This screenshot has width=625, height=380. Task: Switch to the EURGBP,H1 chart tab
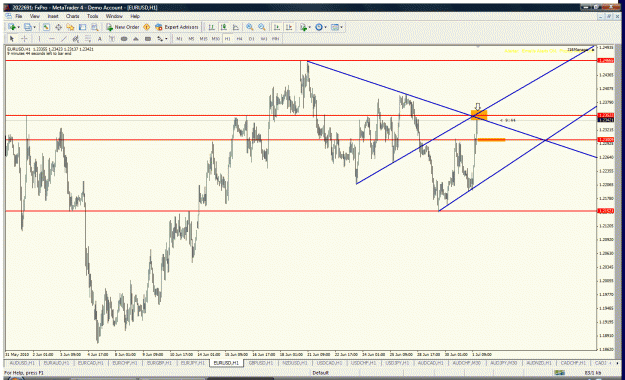[159, 363]
